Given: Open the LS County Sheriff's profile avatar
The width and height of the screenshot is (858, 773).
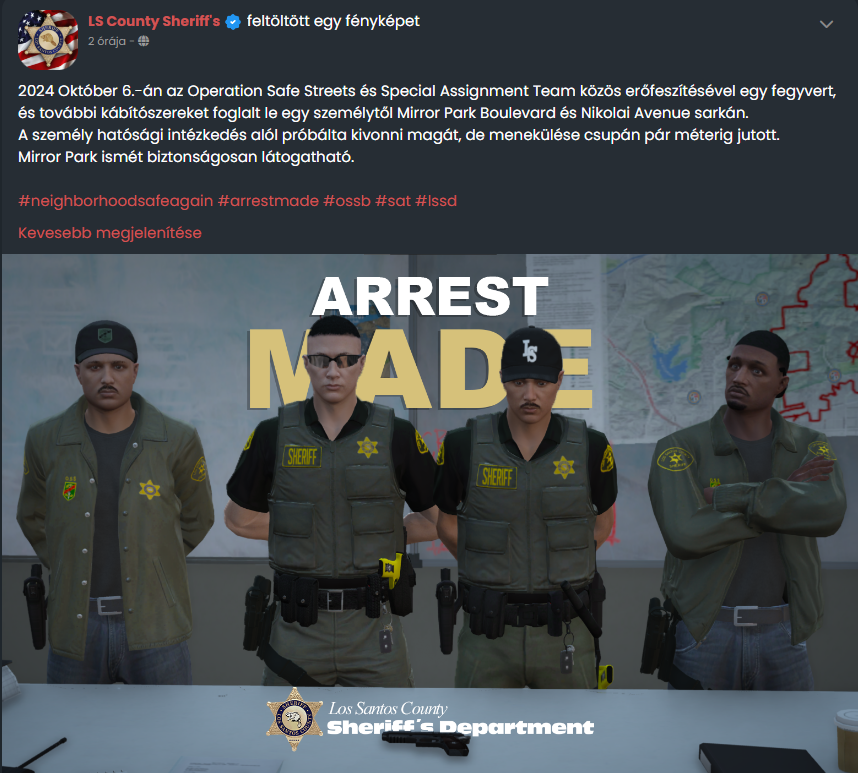Looking at the screenshot, I should (48, 39).
